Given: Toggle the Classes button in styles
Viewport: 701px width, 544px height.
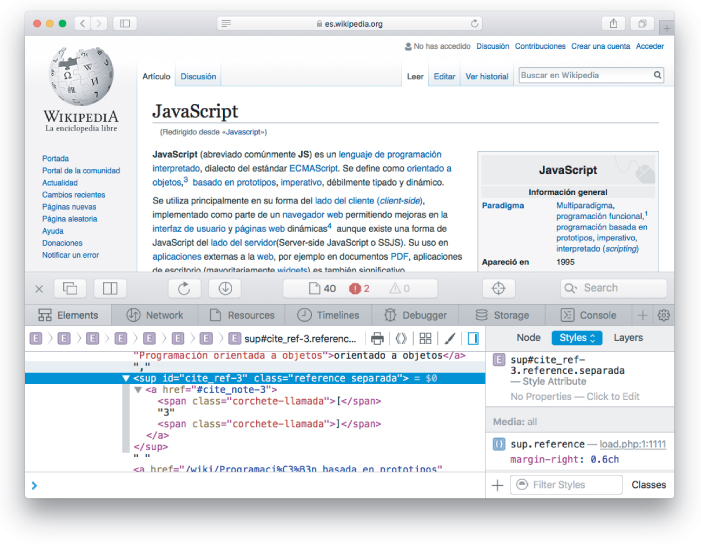Looking at the screenshot, I should click(x=648, y=485).
